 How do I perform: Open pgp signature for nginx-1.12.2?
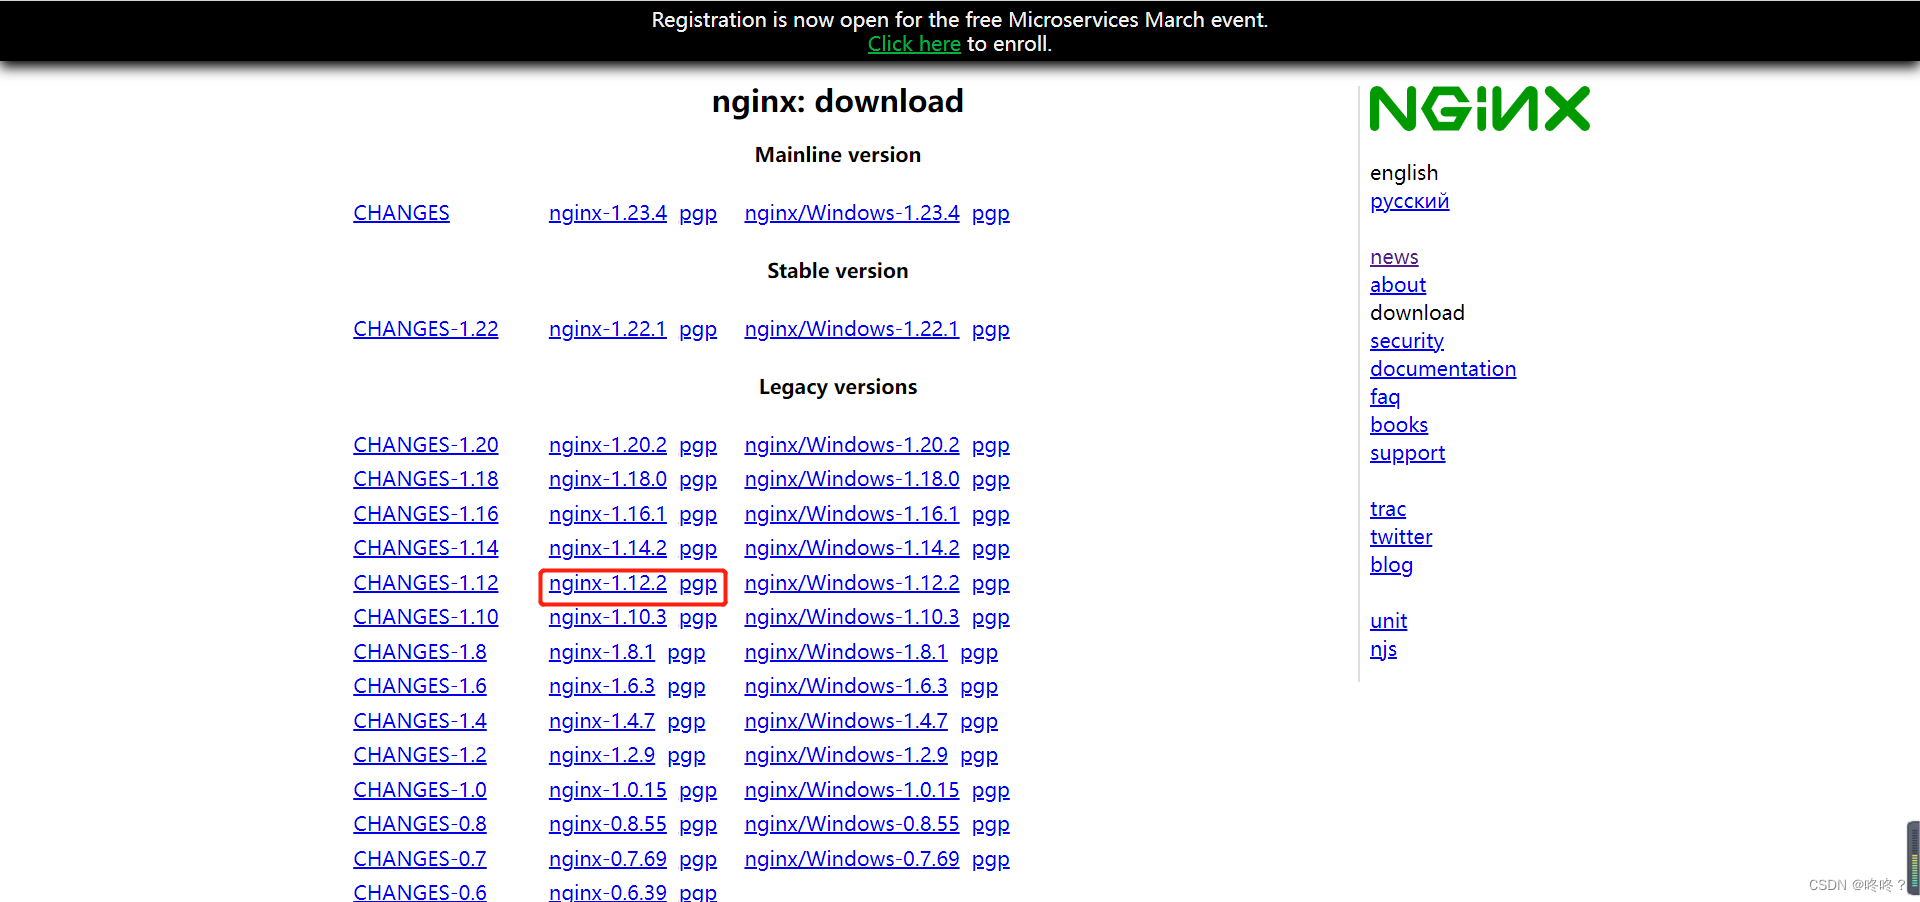tap(698, 584)
